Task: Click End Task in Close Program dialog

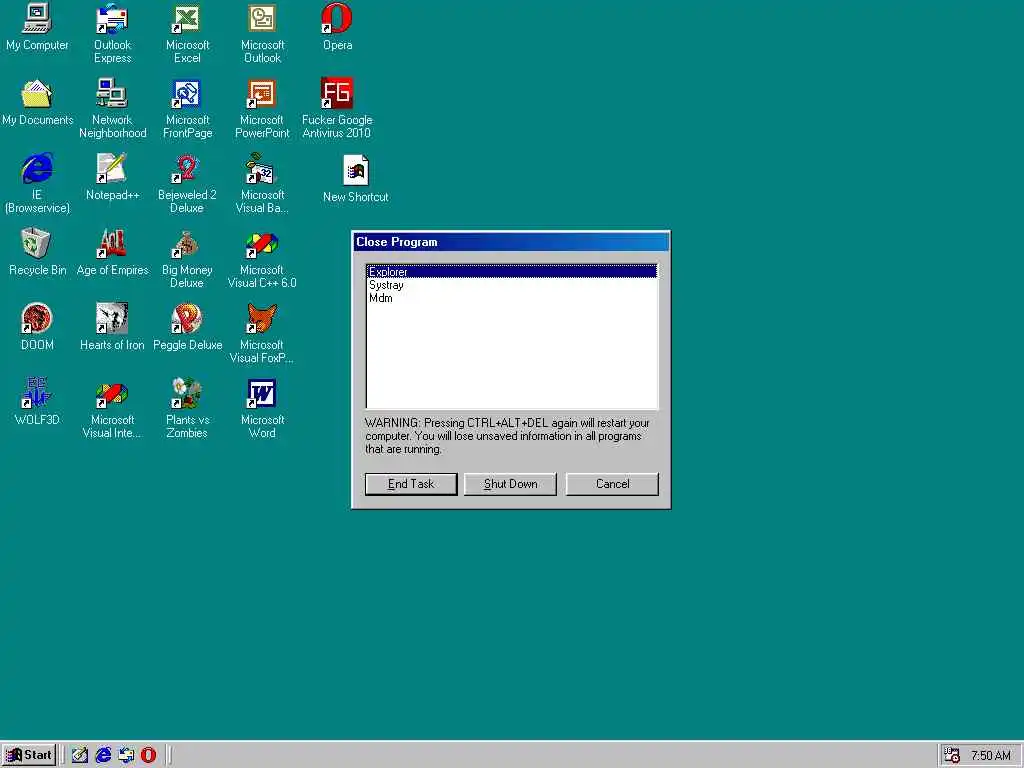Action: coord(411,484)
